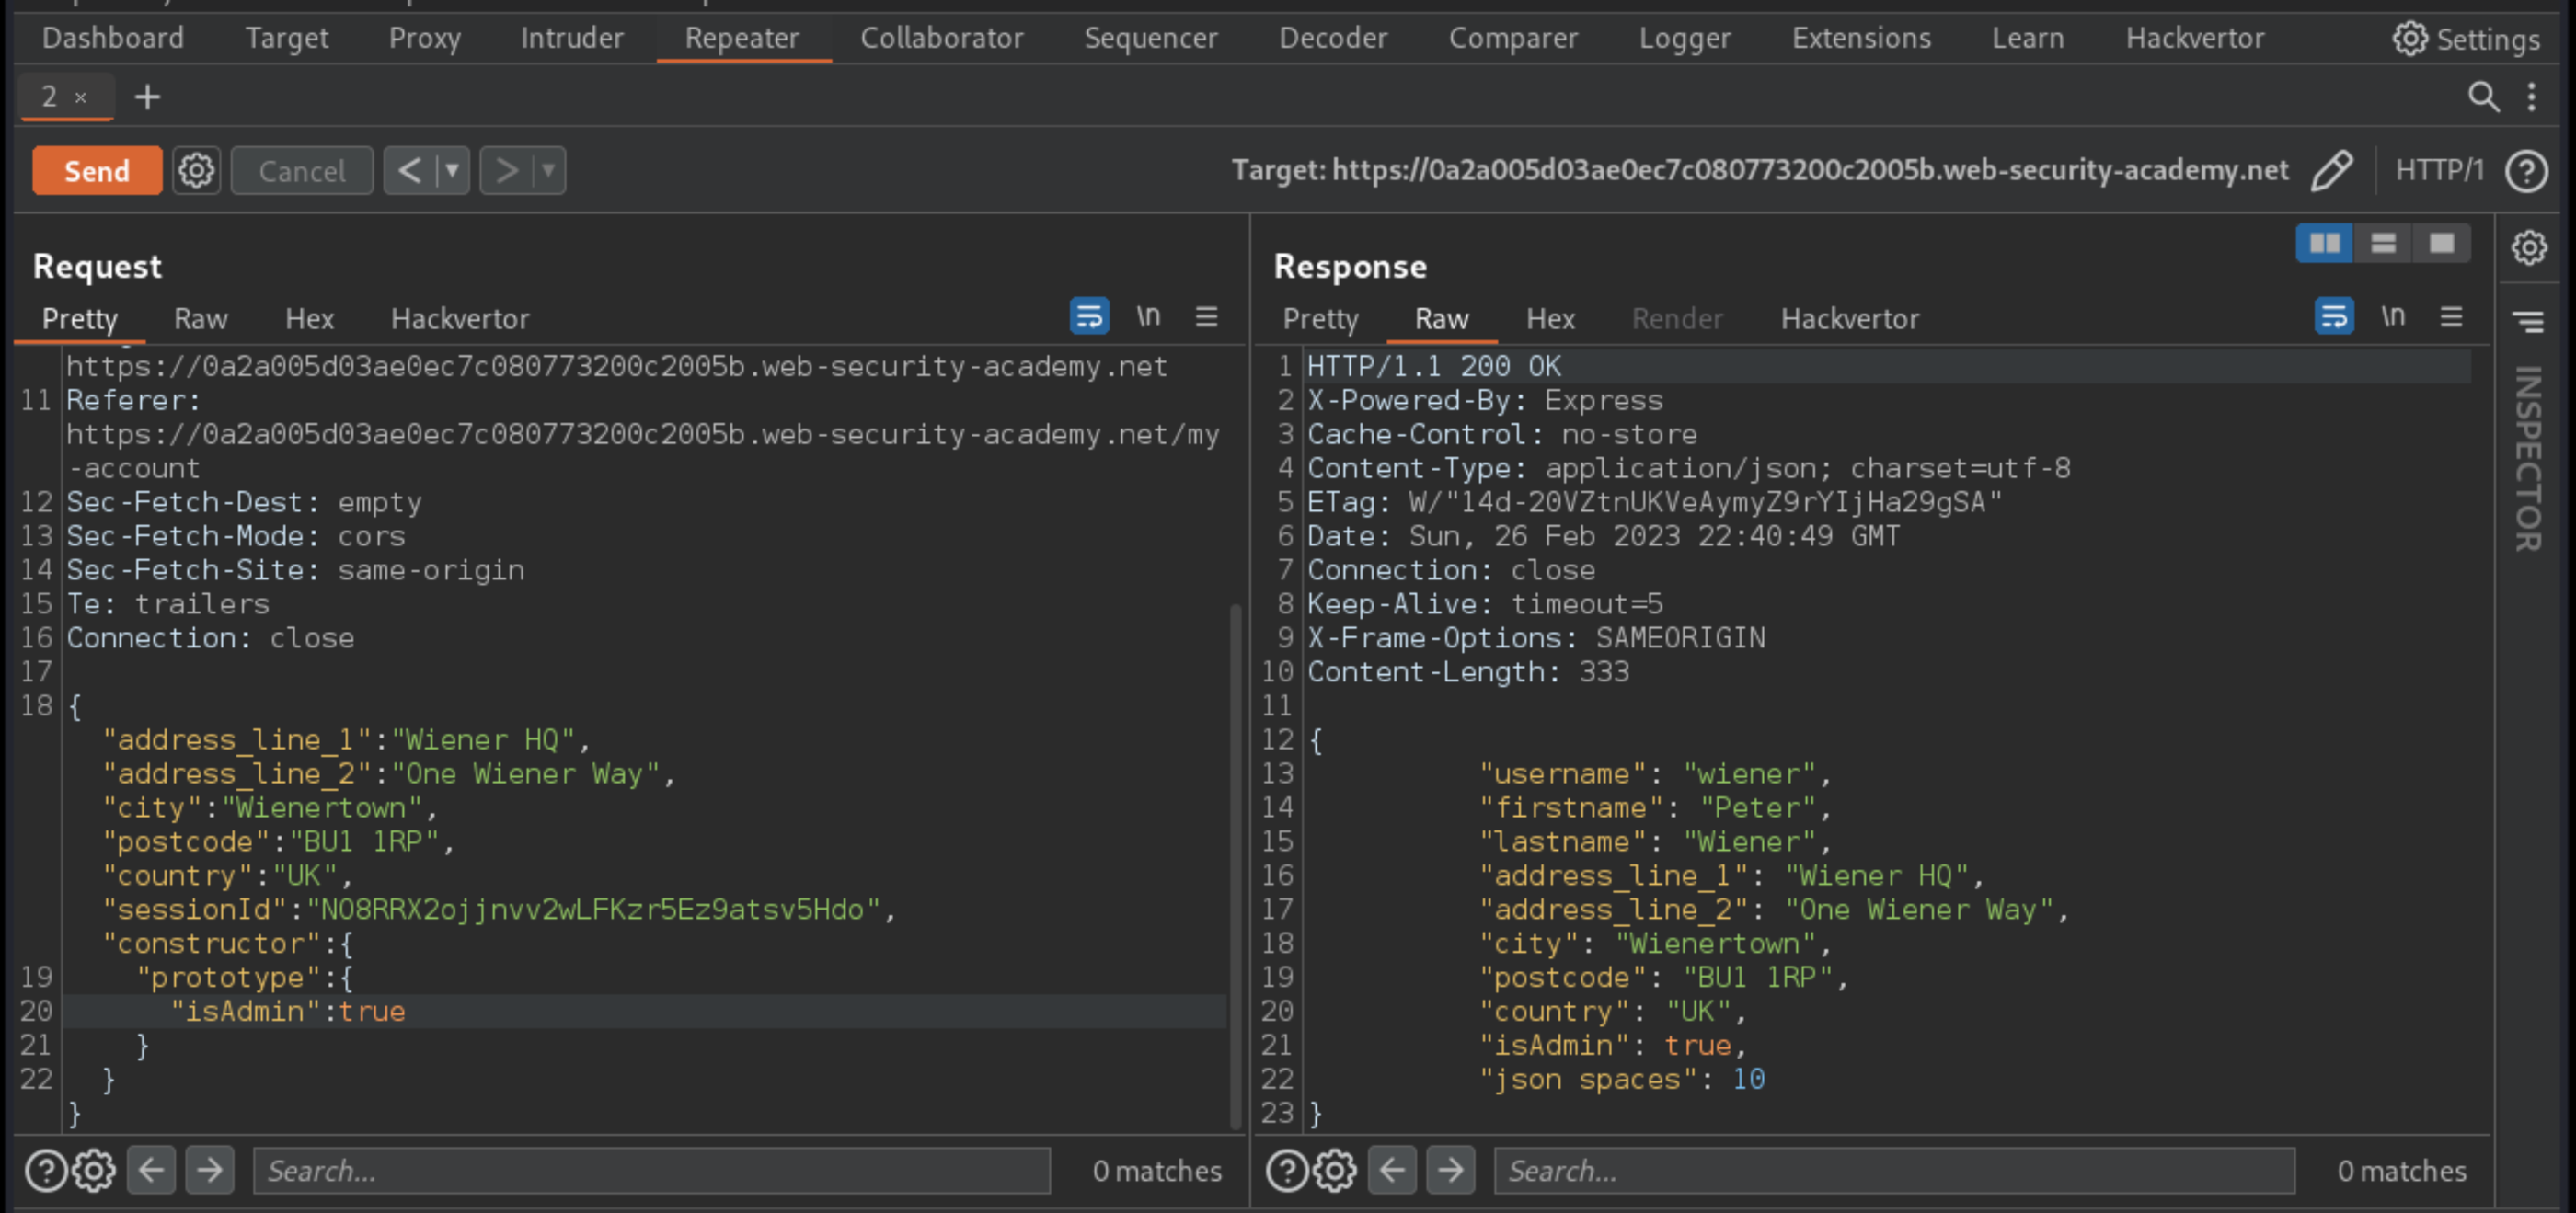
Task: Open send request options gear beside Send
Action: tap(196, 171)
